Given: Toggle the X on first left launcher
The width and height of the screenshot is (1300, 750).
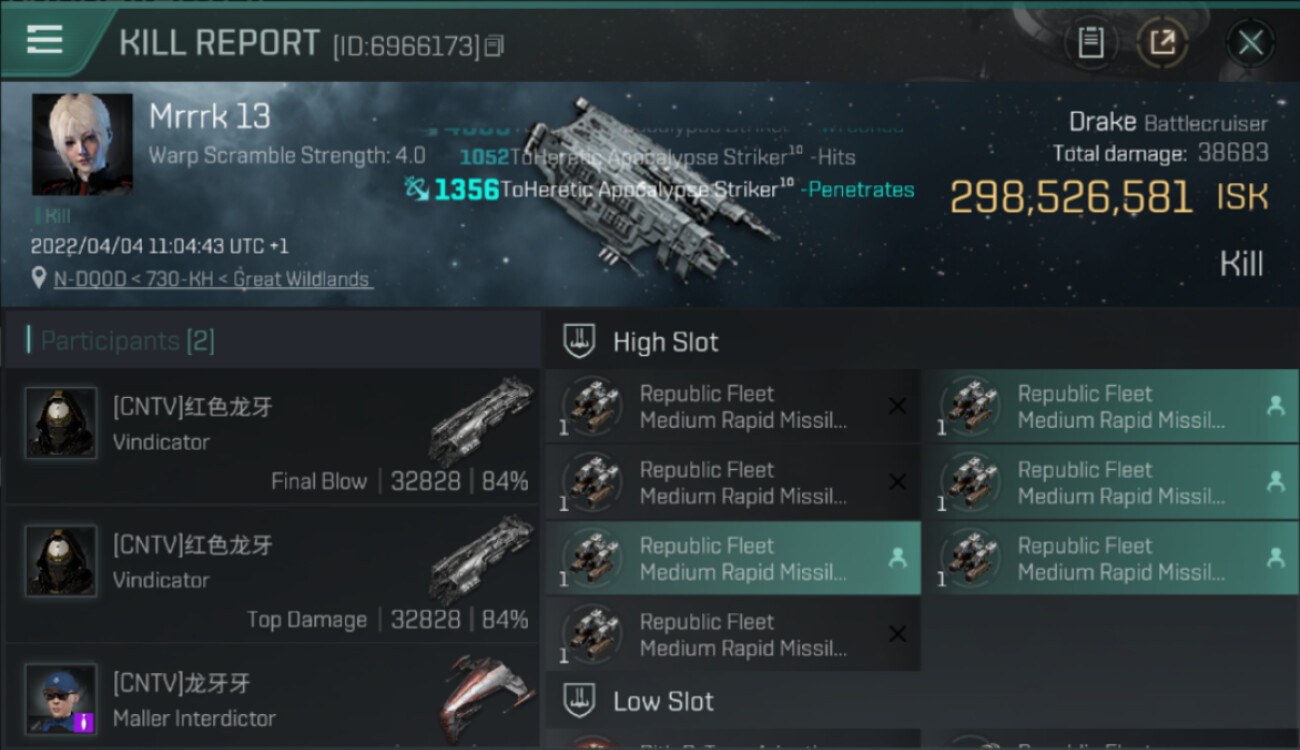Looking at the screenshot, I should (897, 406).
